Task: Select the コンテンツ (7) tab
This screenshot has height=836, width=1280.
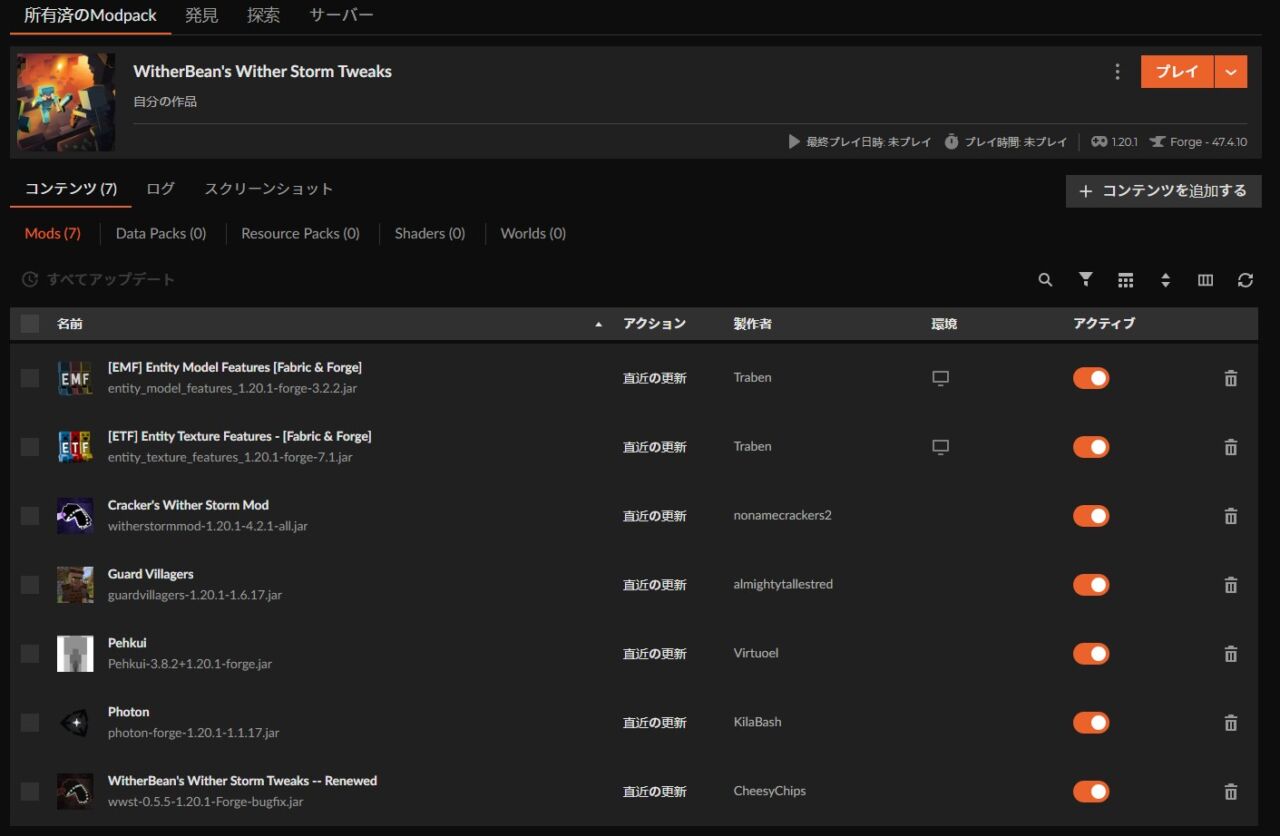Action: coord(71,189)
